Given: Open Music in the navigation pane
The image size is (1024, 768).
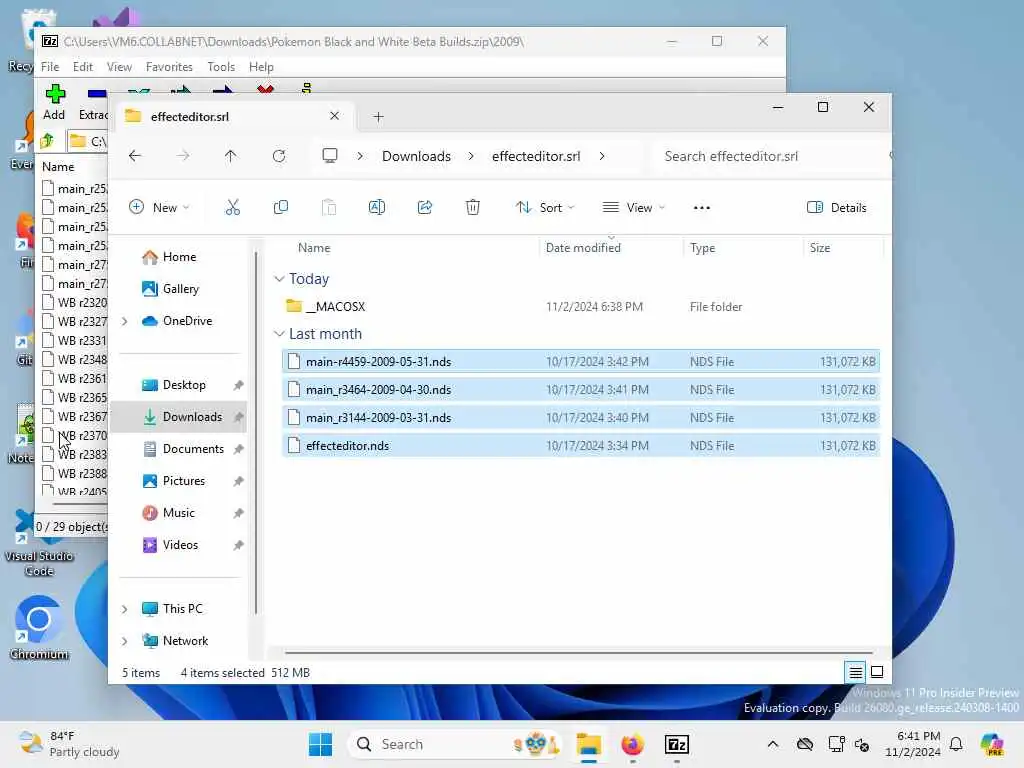Looking at the screenshot, I should click(178, 513).
